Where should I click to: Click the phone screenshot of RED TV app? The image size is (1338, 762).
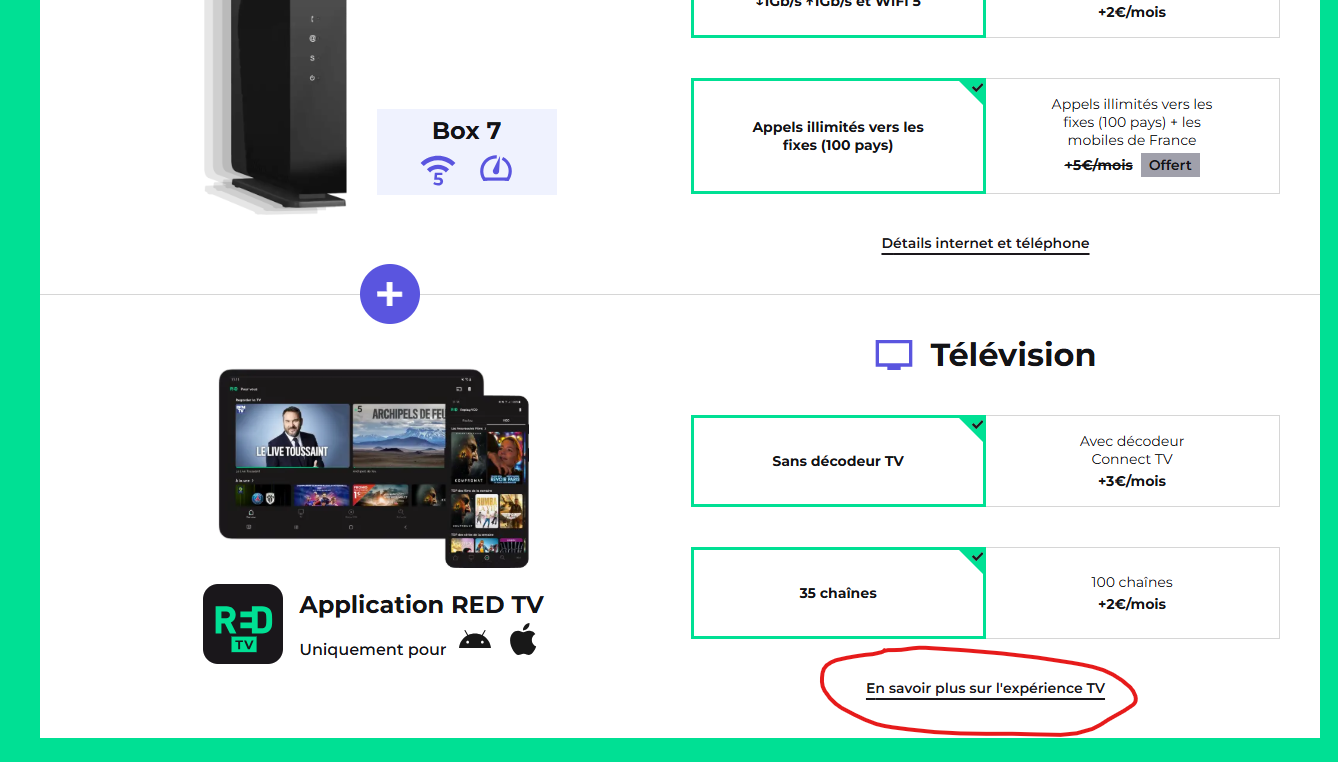(x=487, y=482)
